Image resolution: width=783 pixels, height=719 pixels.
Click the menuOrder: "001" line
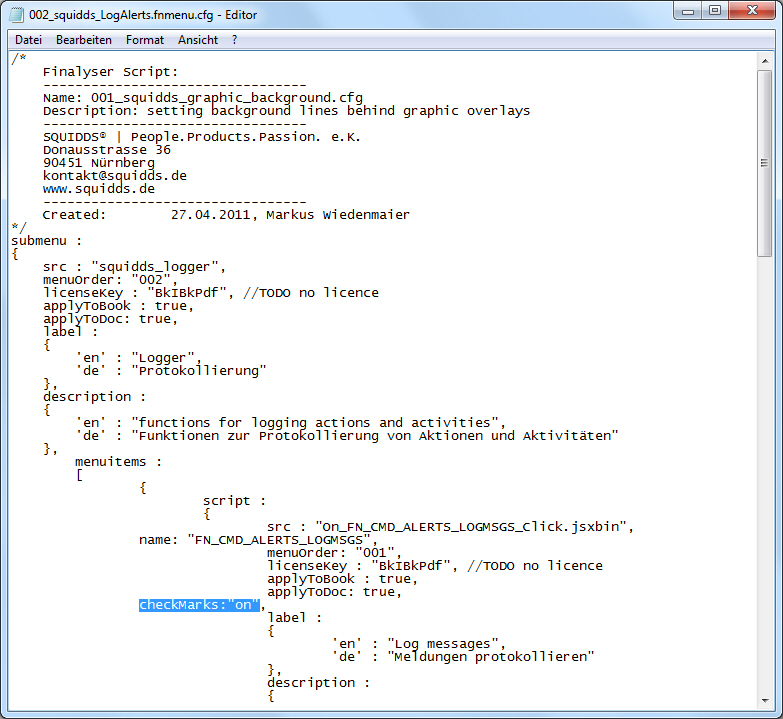(x=334, y=553)
